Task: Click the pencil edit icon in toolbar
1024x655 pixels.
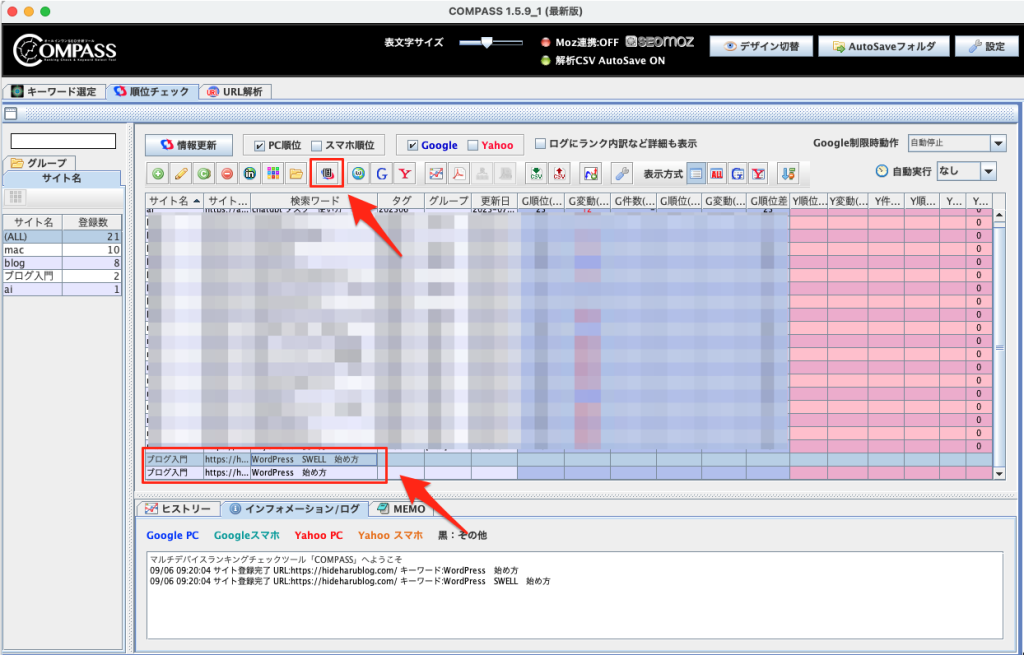Action: click(x=181, y=174)
